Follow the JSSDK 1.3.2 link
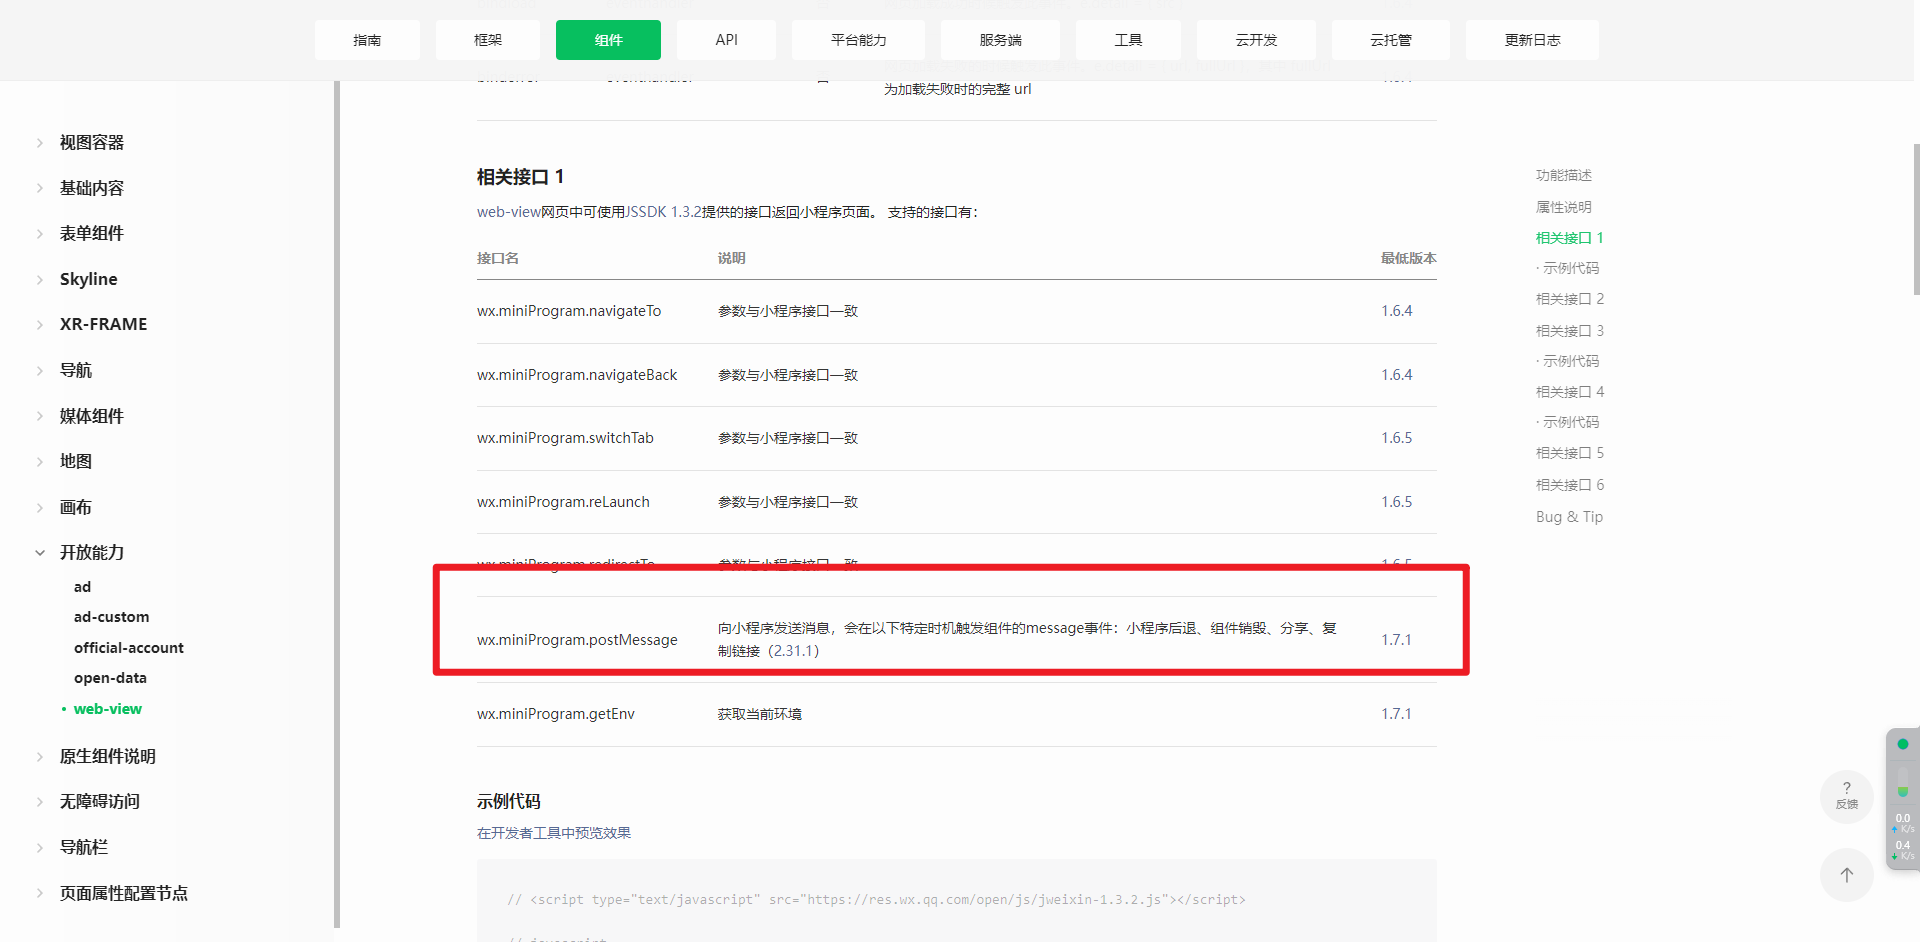 click(x=663, y=212)
